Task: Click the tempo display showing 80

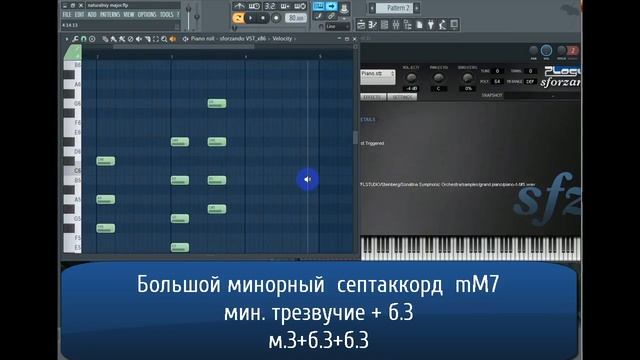Action: point(296,18)
